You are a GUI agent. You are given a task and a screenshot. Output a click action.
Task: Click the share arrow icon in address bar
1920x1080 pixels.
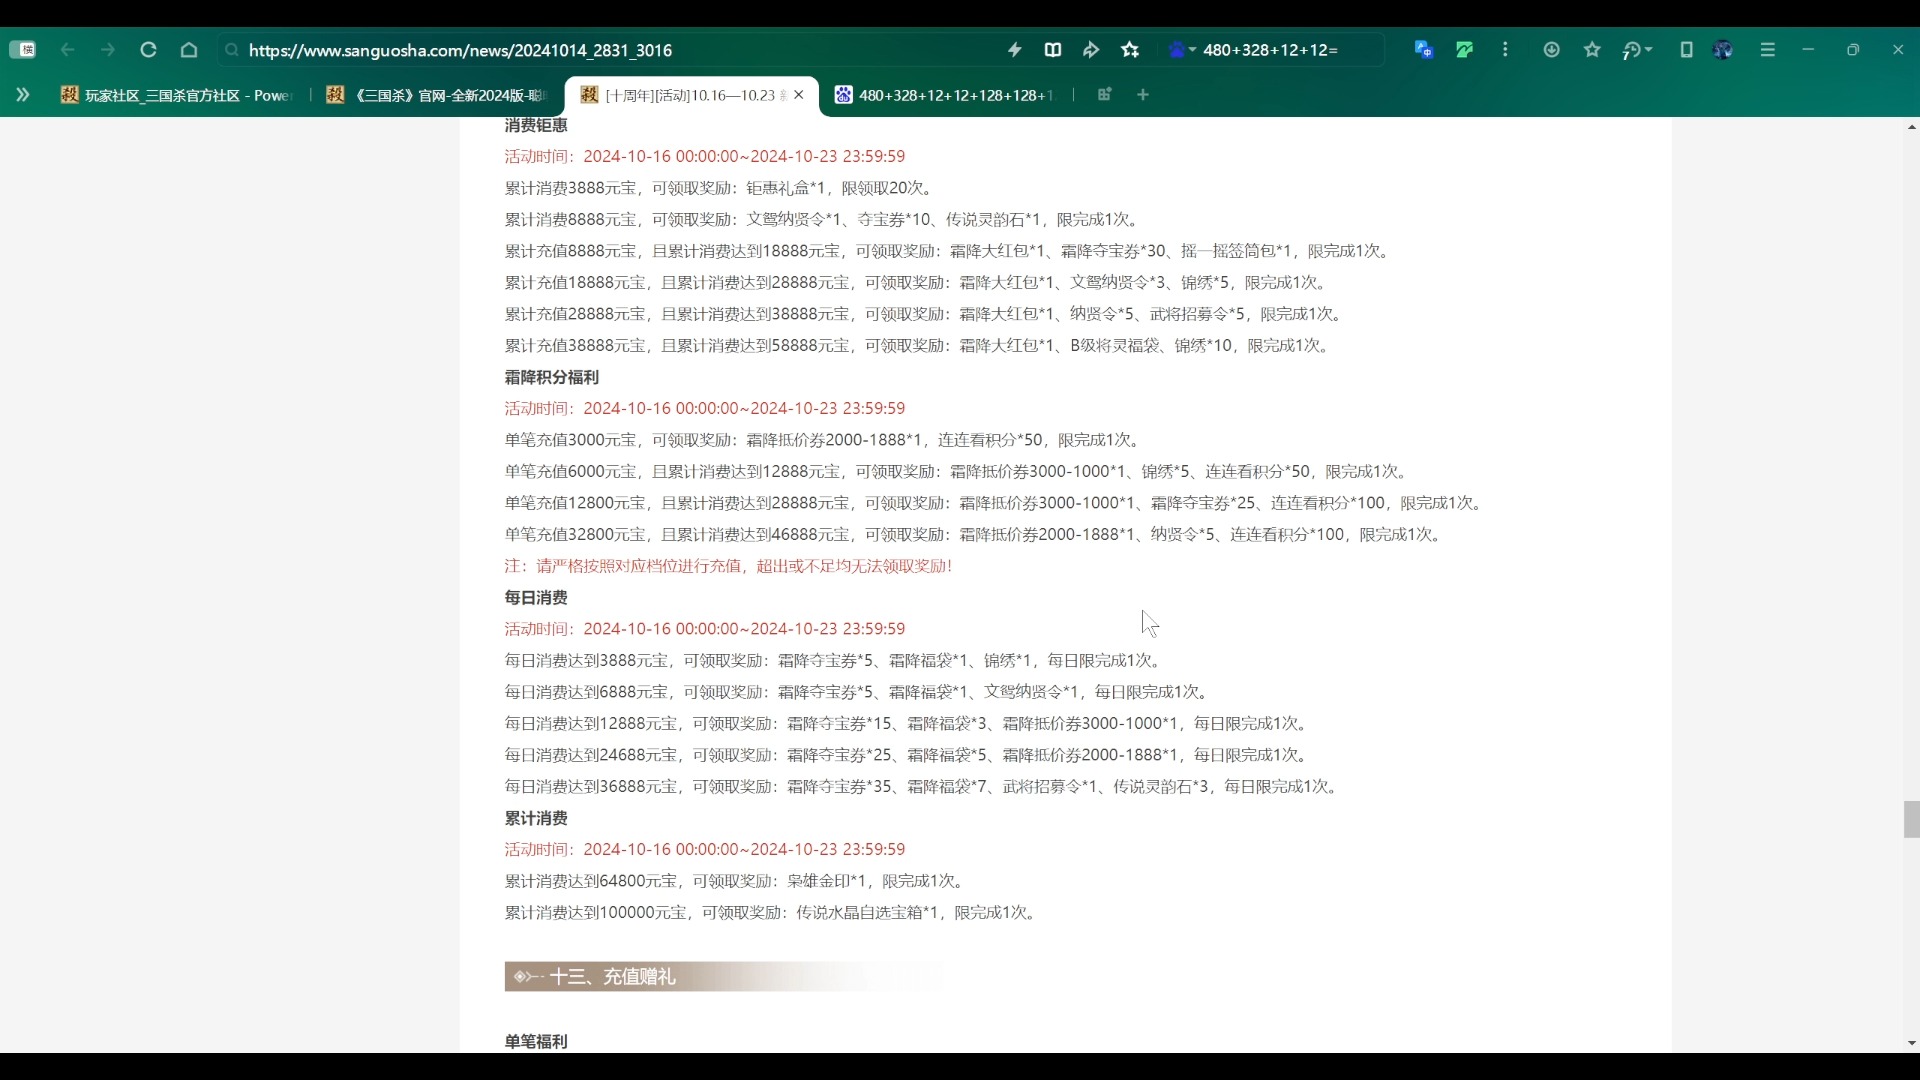tap(1091, 50)
